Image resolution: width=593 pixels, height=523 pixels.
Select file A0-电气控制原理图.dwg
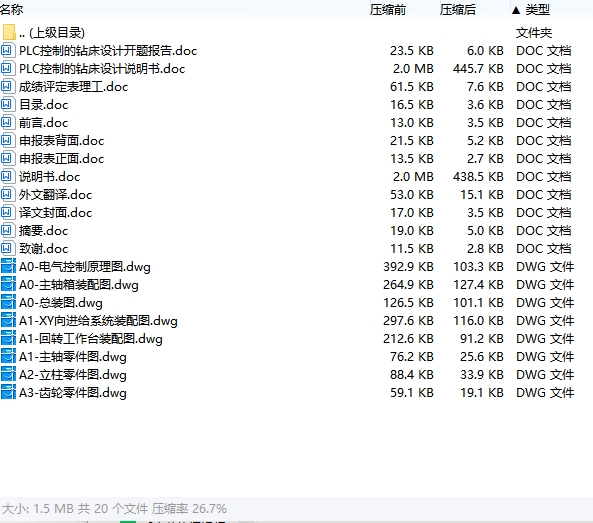85,267
